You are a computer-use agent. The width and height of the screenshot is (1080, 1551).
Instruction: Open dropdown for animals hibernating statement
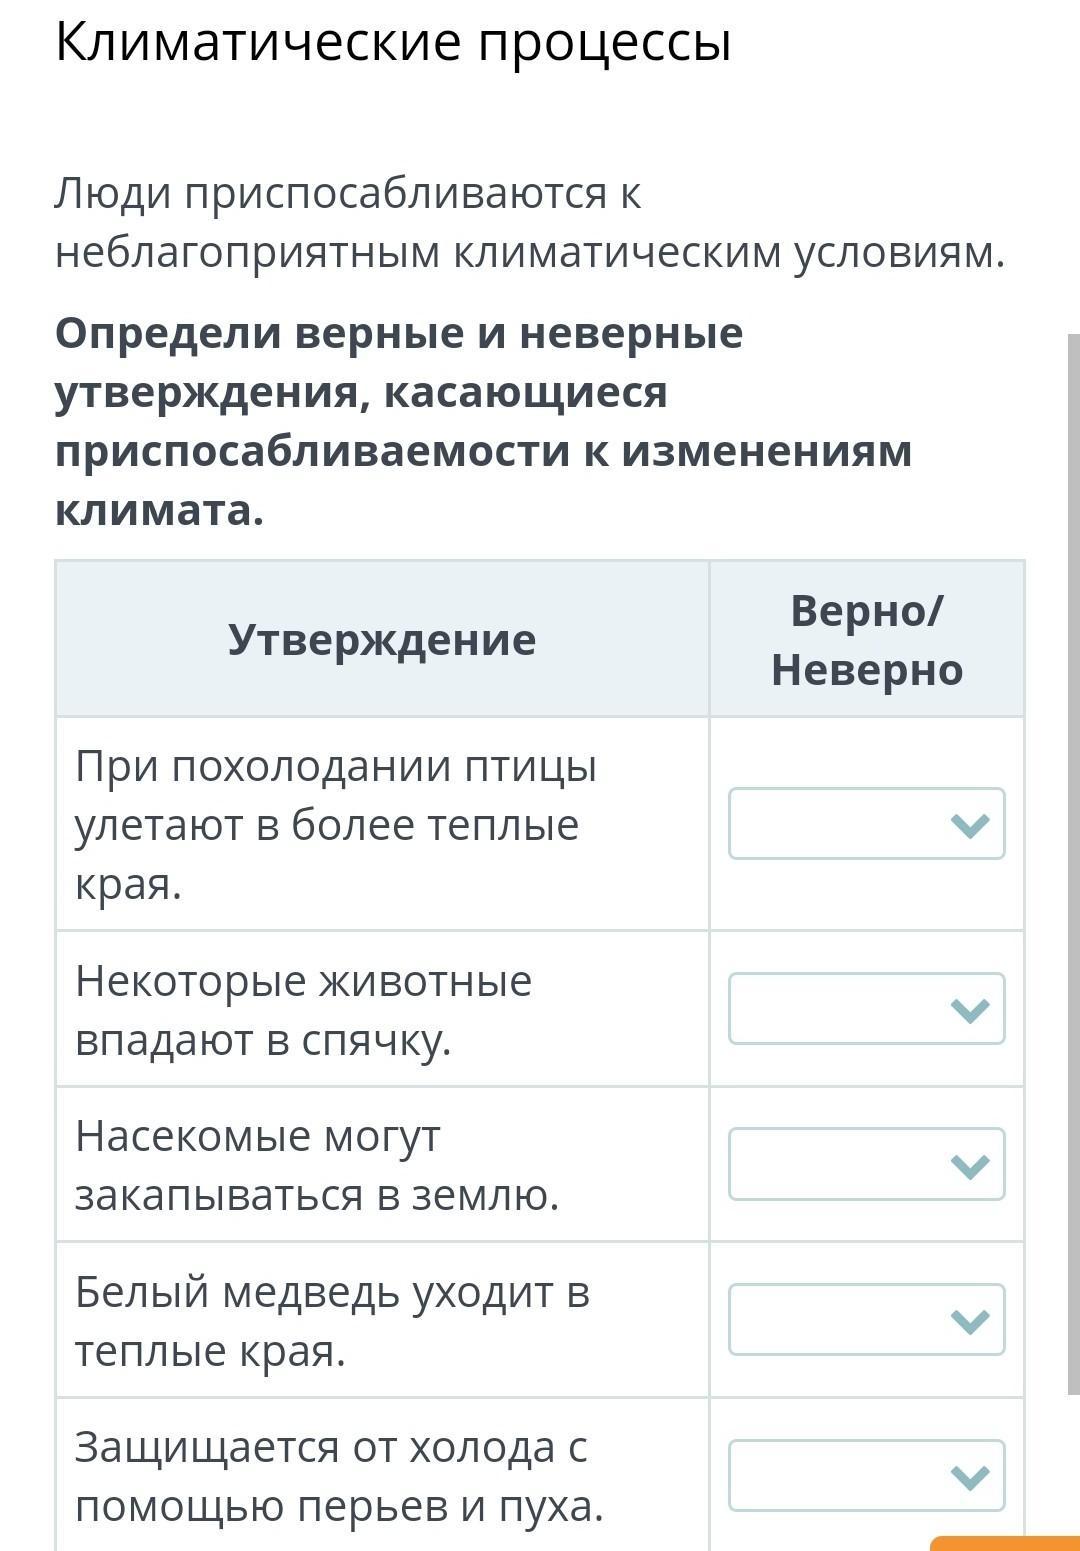tap(866, 1008)
